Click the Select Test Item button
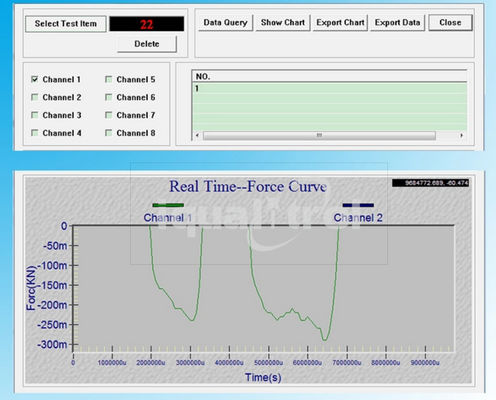Viewport: 496px width, 400px height. pyautogui.click(x=66, y=24)
